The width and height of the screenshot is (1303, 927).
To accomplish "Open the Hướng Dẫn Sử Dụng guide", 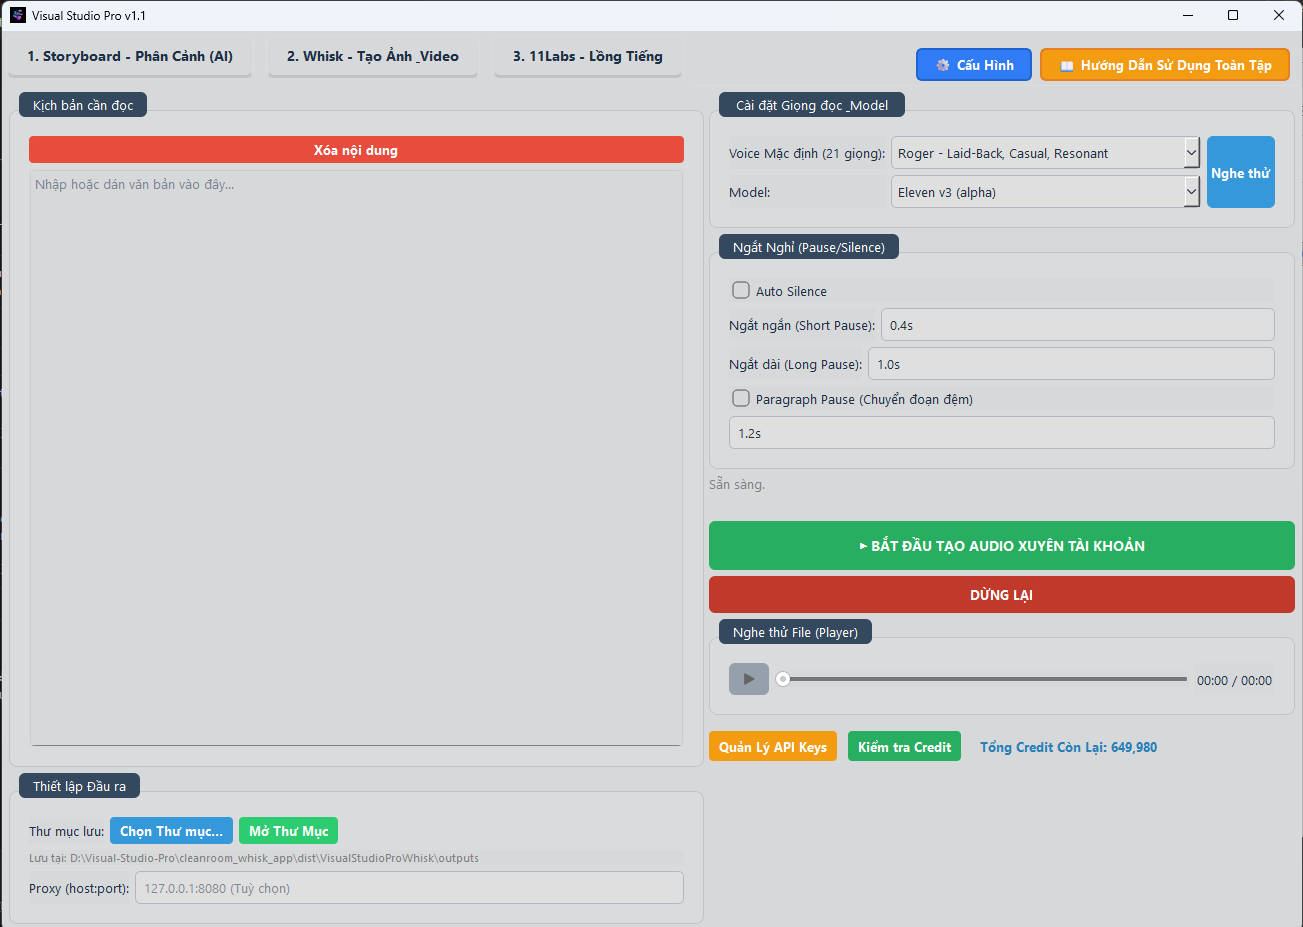I will coord(1164,65).
